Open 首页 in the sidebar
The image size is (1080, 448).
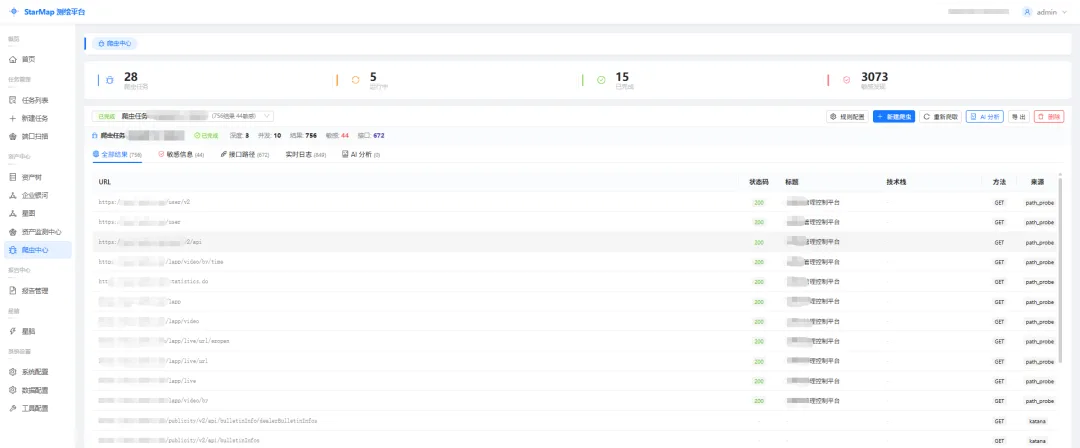coord(38,59)
